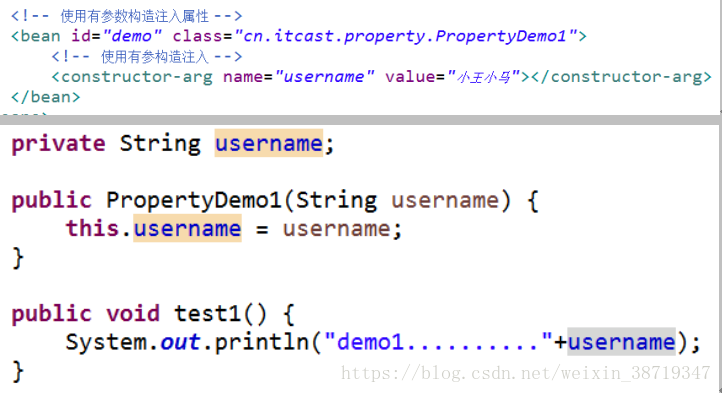Select the id value "demo"
Viewport: 722px width, 393px height.
132,36
